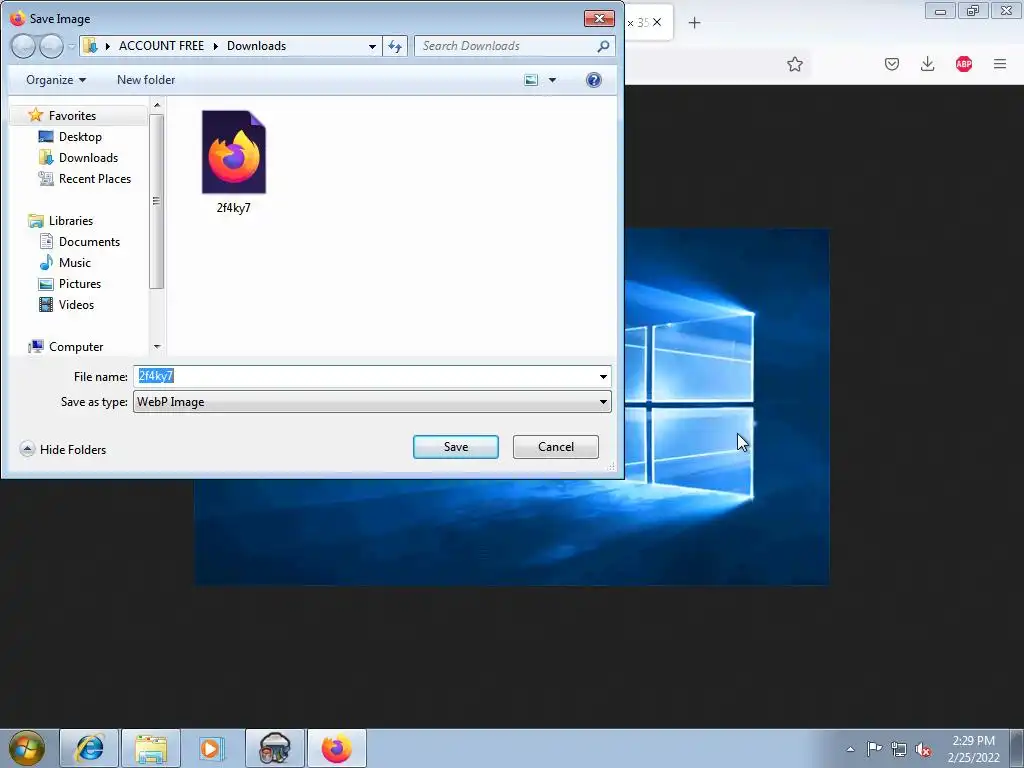Open Windows Explorer from taskbar
The height and width of the screenshot is (768, 1024).
[x=151, y=748]
